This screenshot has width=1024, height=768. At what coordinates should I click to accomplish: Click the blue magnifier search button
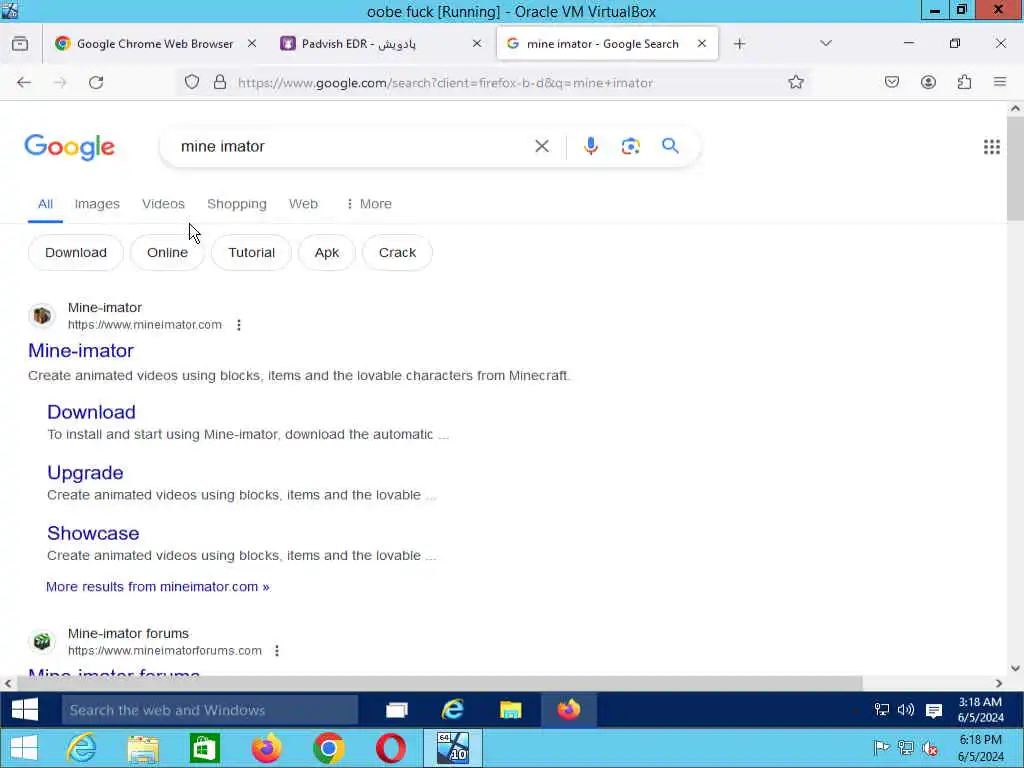pyautogui.click(x=670, y=146)
